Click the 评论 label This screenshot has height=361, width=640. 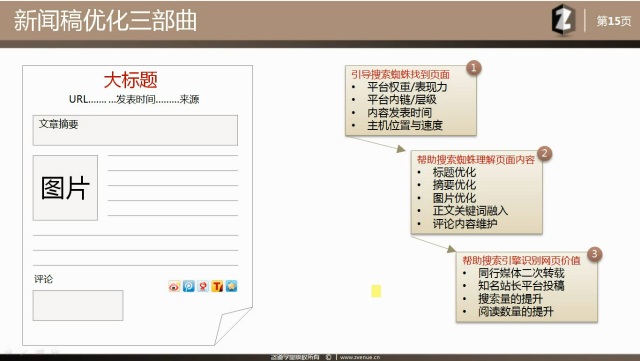pyautogui.click(x=43, y=279)
